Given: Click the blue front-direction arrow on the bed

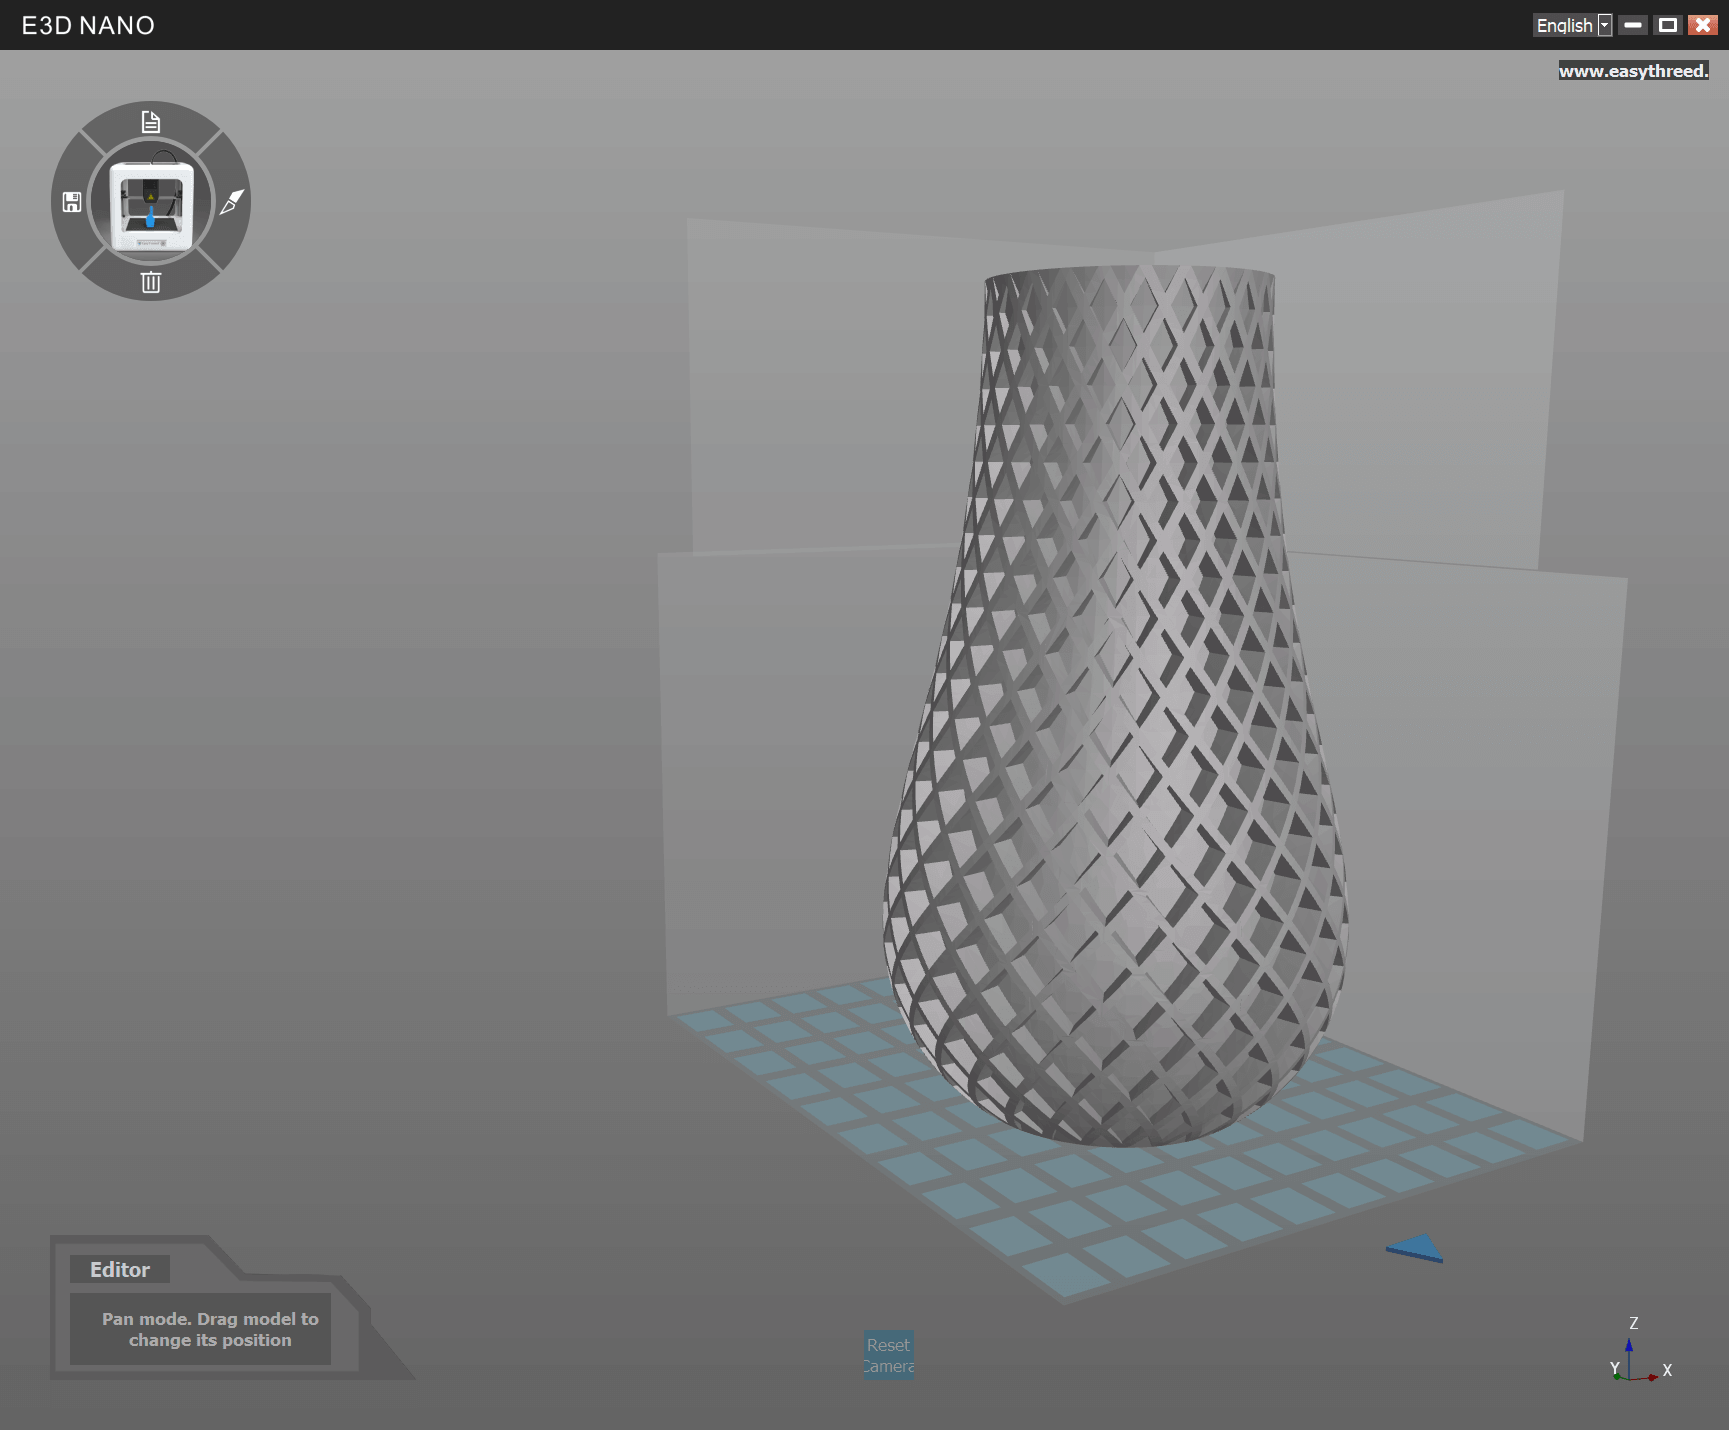Looking at the screenshot, I should [x=1416, y=1248].
